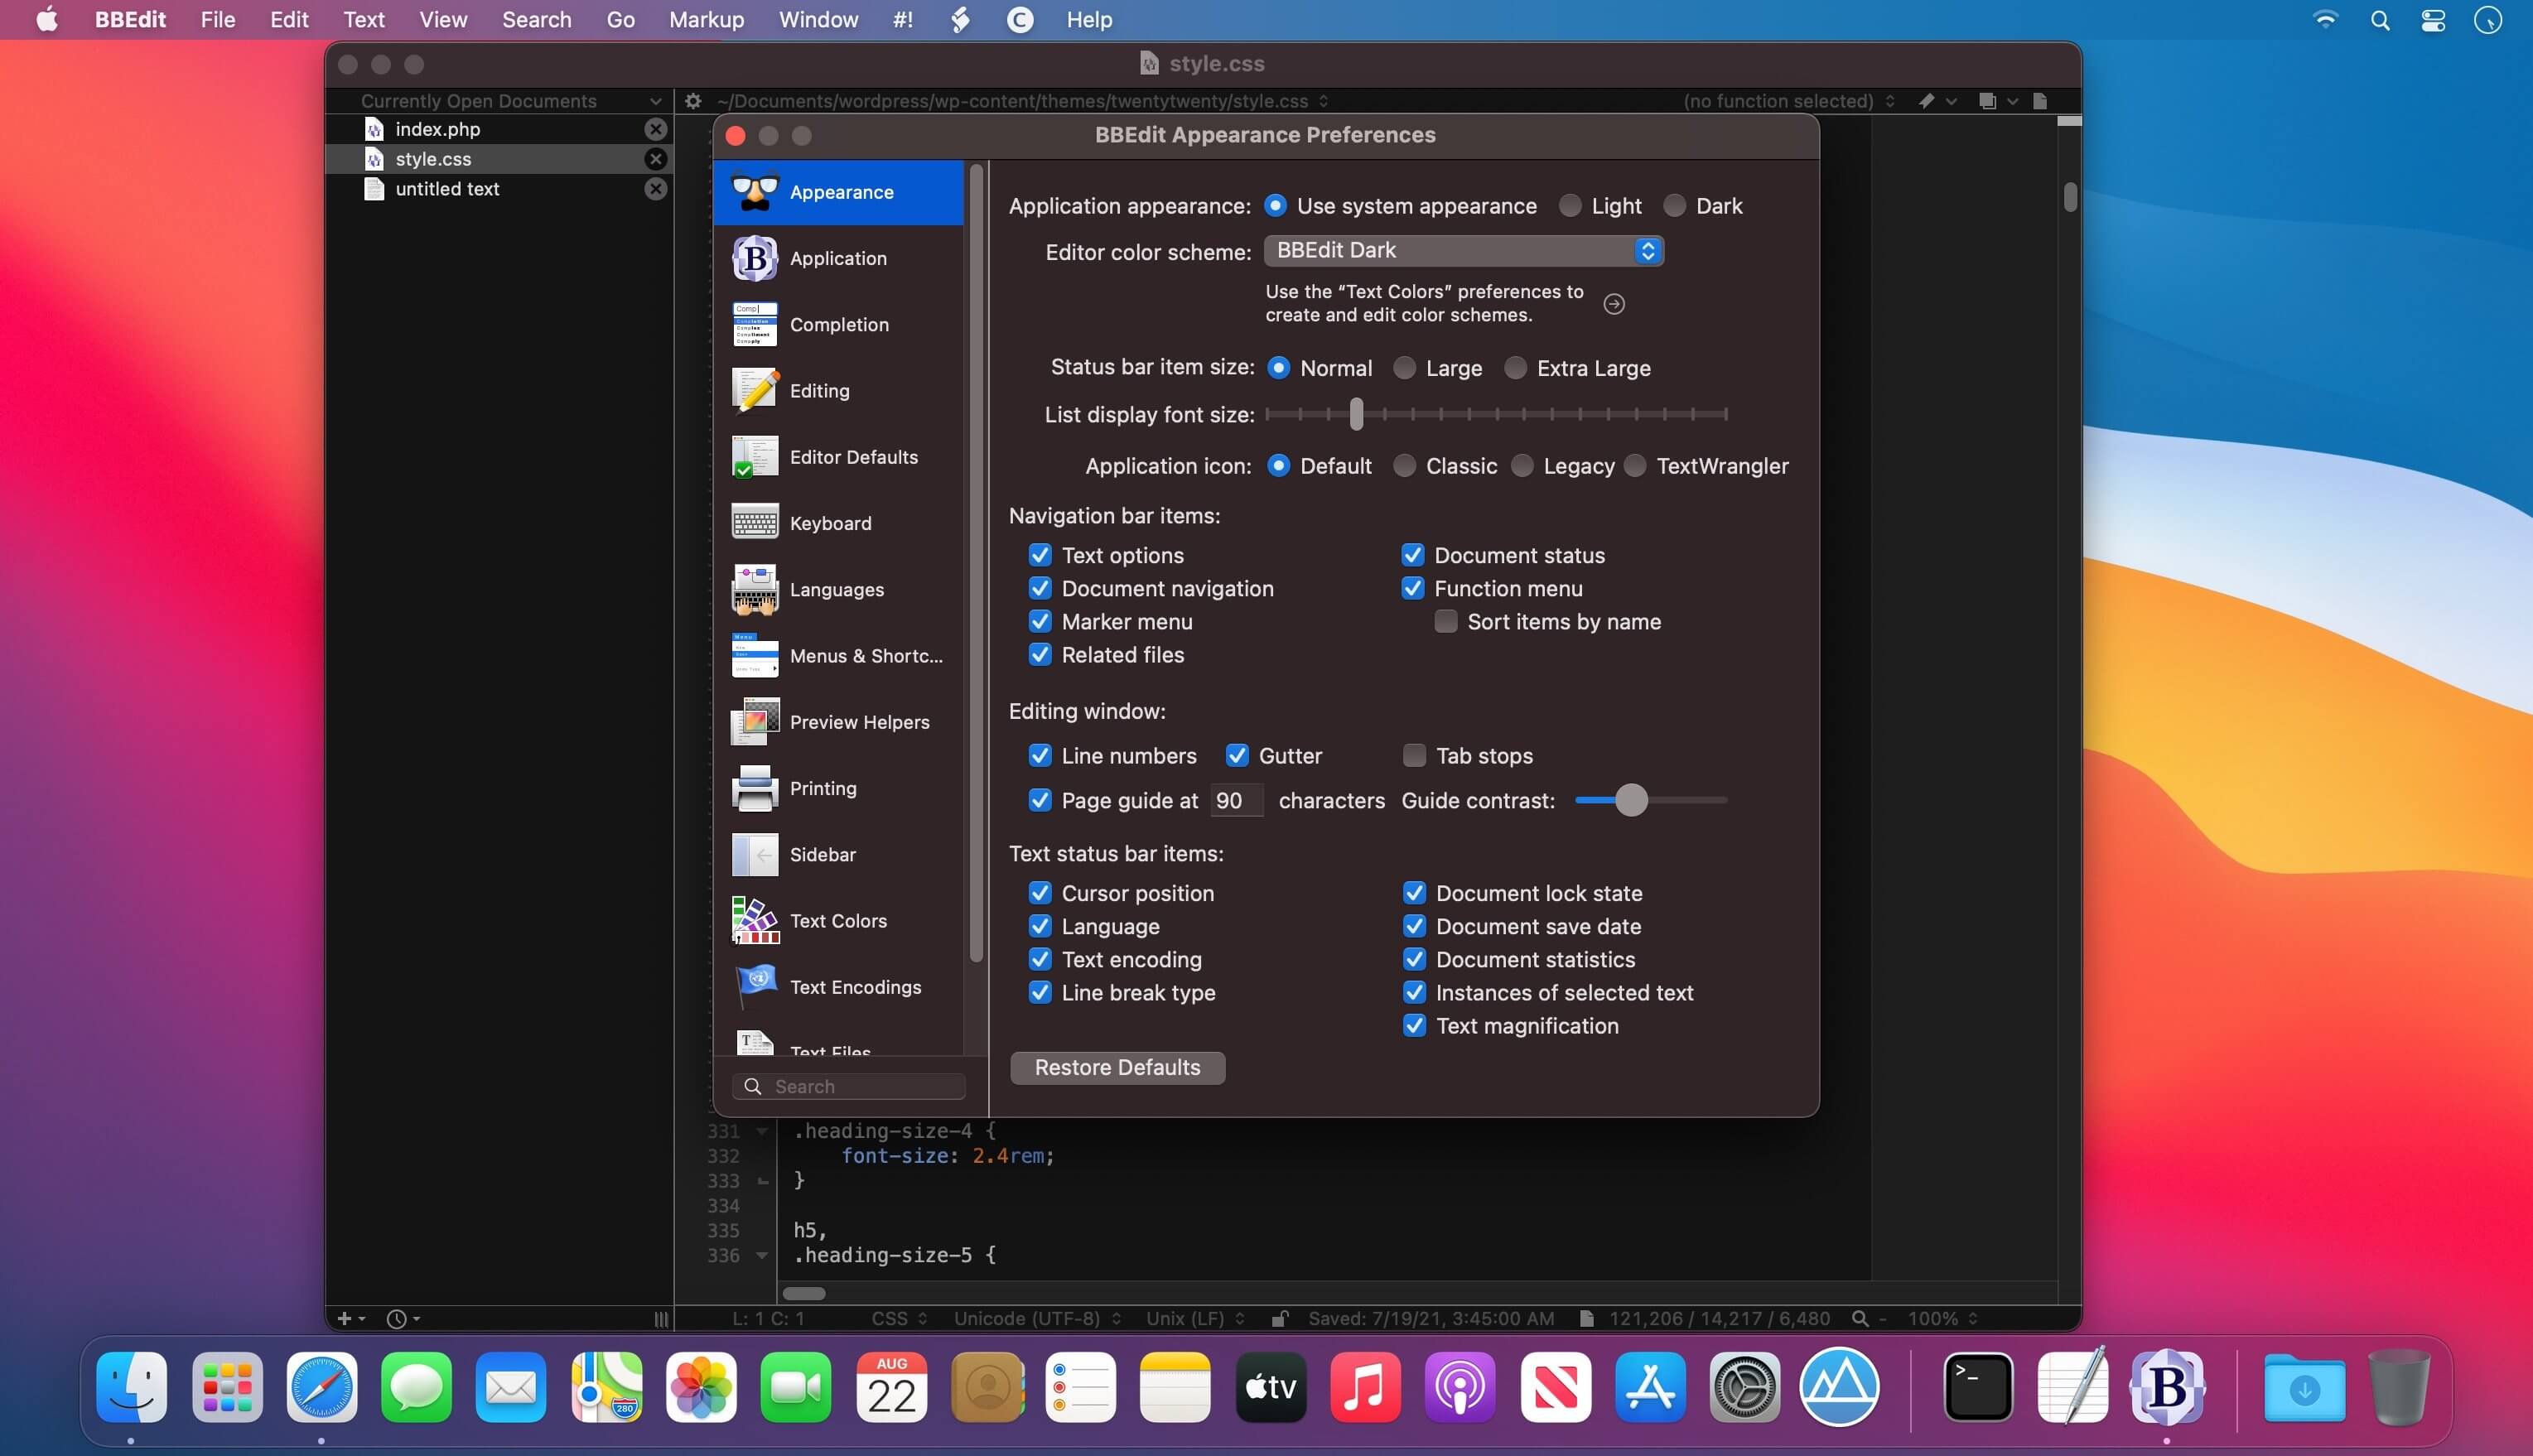Viewport: 2533px width, 1456px height.
Task: Open the Menus & Shortcuts pane
Action: 838,655
